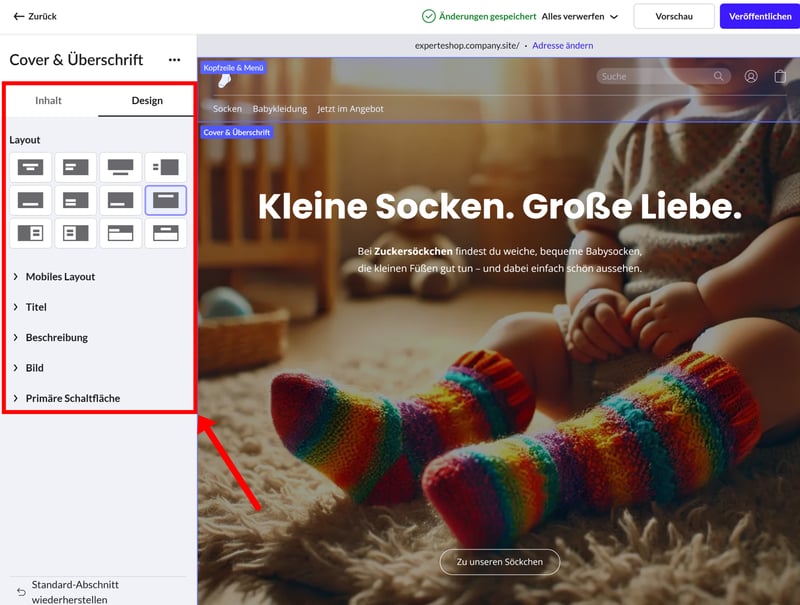Go back using the Zurück arrow
The width and height of the screenshot is (800, 605).
click(34, 16)
